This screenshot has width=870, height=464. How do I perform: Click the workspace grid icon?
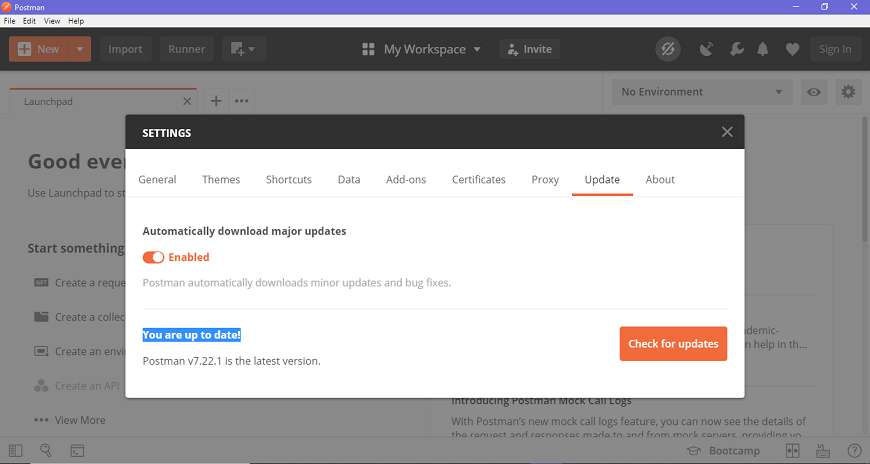click(368, 49)
